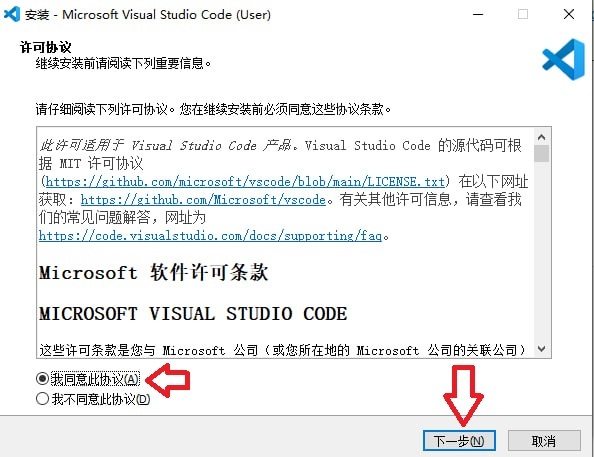Viewport: 594px width, 457px height.
Task: Open the github.com/Microsoft/vscode link
Action: click(203, 199)
